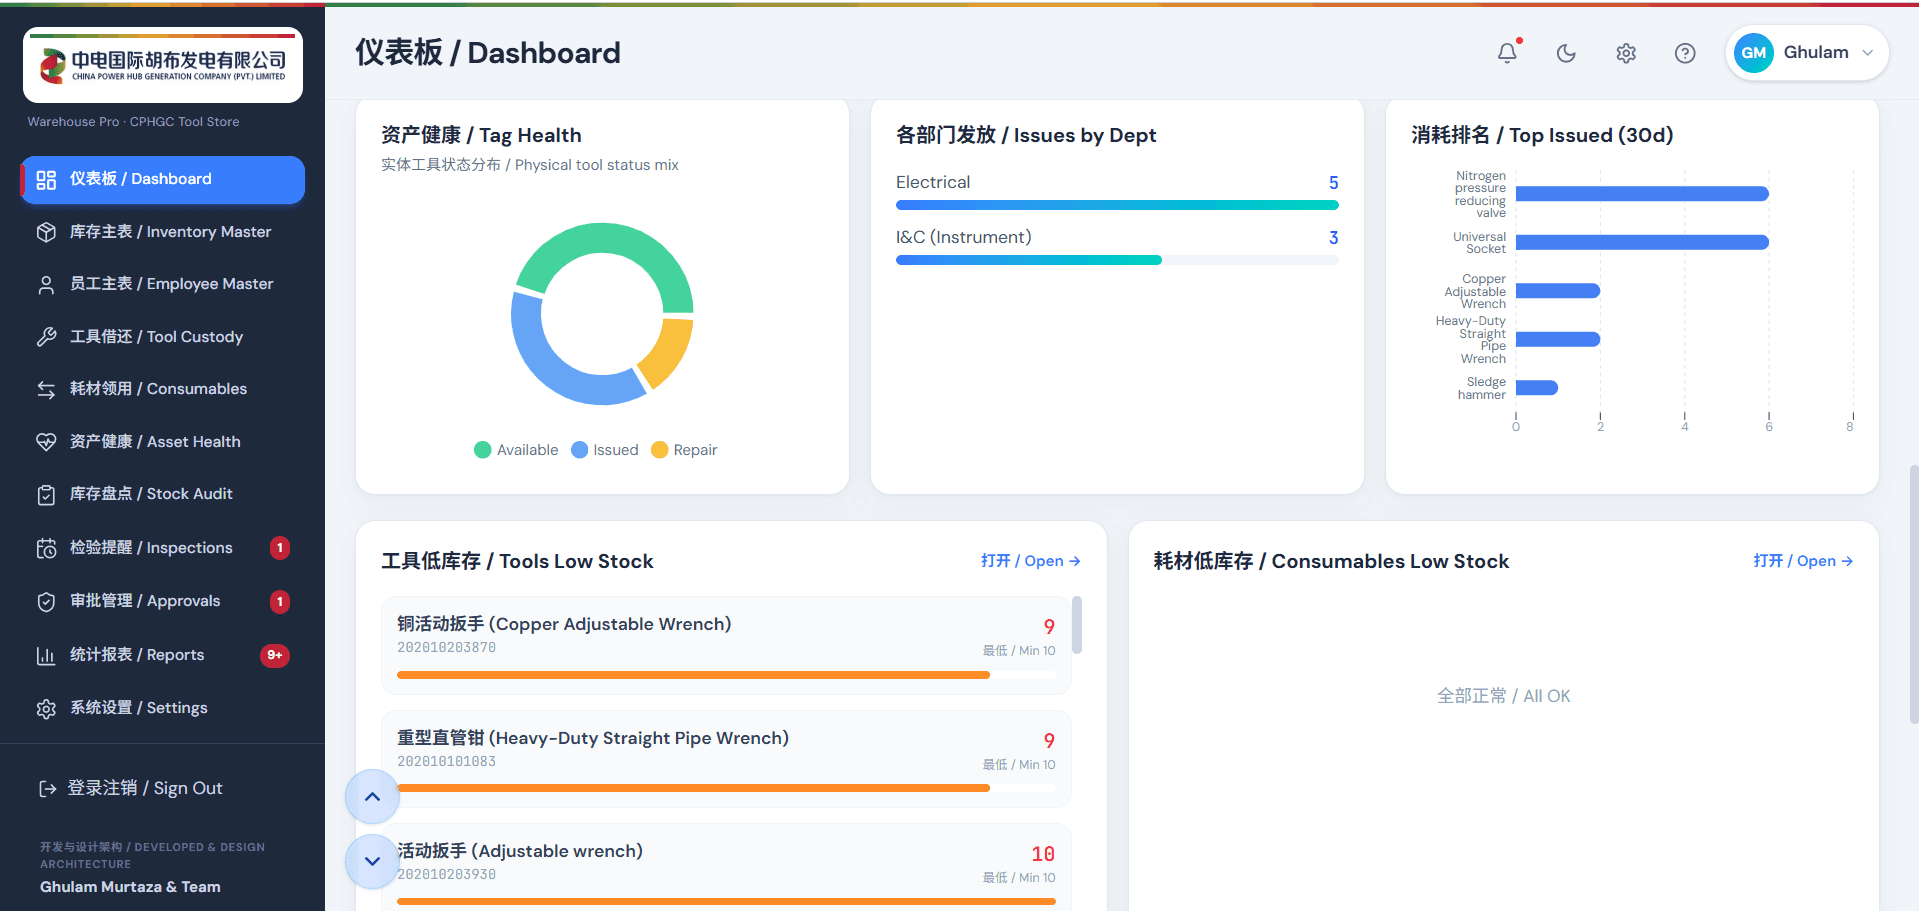Toggle Issued legend in Tag Health

tap(604, 450)
